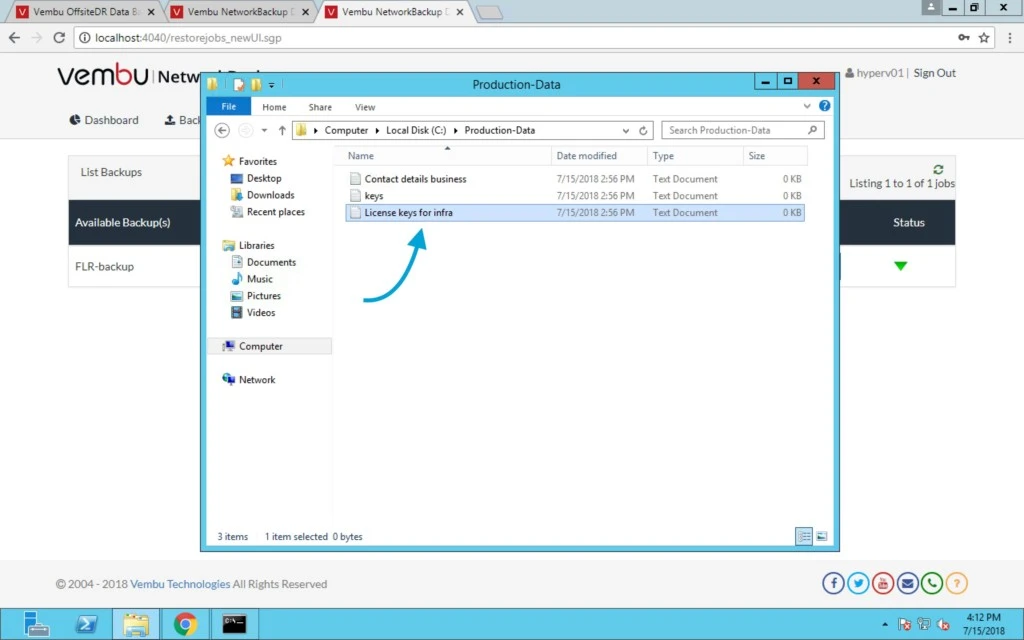Click Explorer back navigation arrow
Screen dimensions: 1024x640
pyautogui.click(x=222, y=131)
